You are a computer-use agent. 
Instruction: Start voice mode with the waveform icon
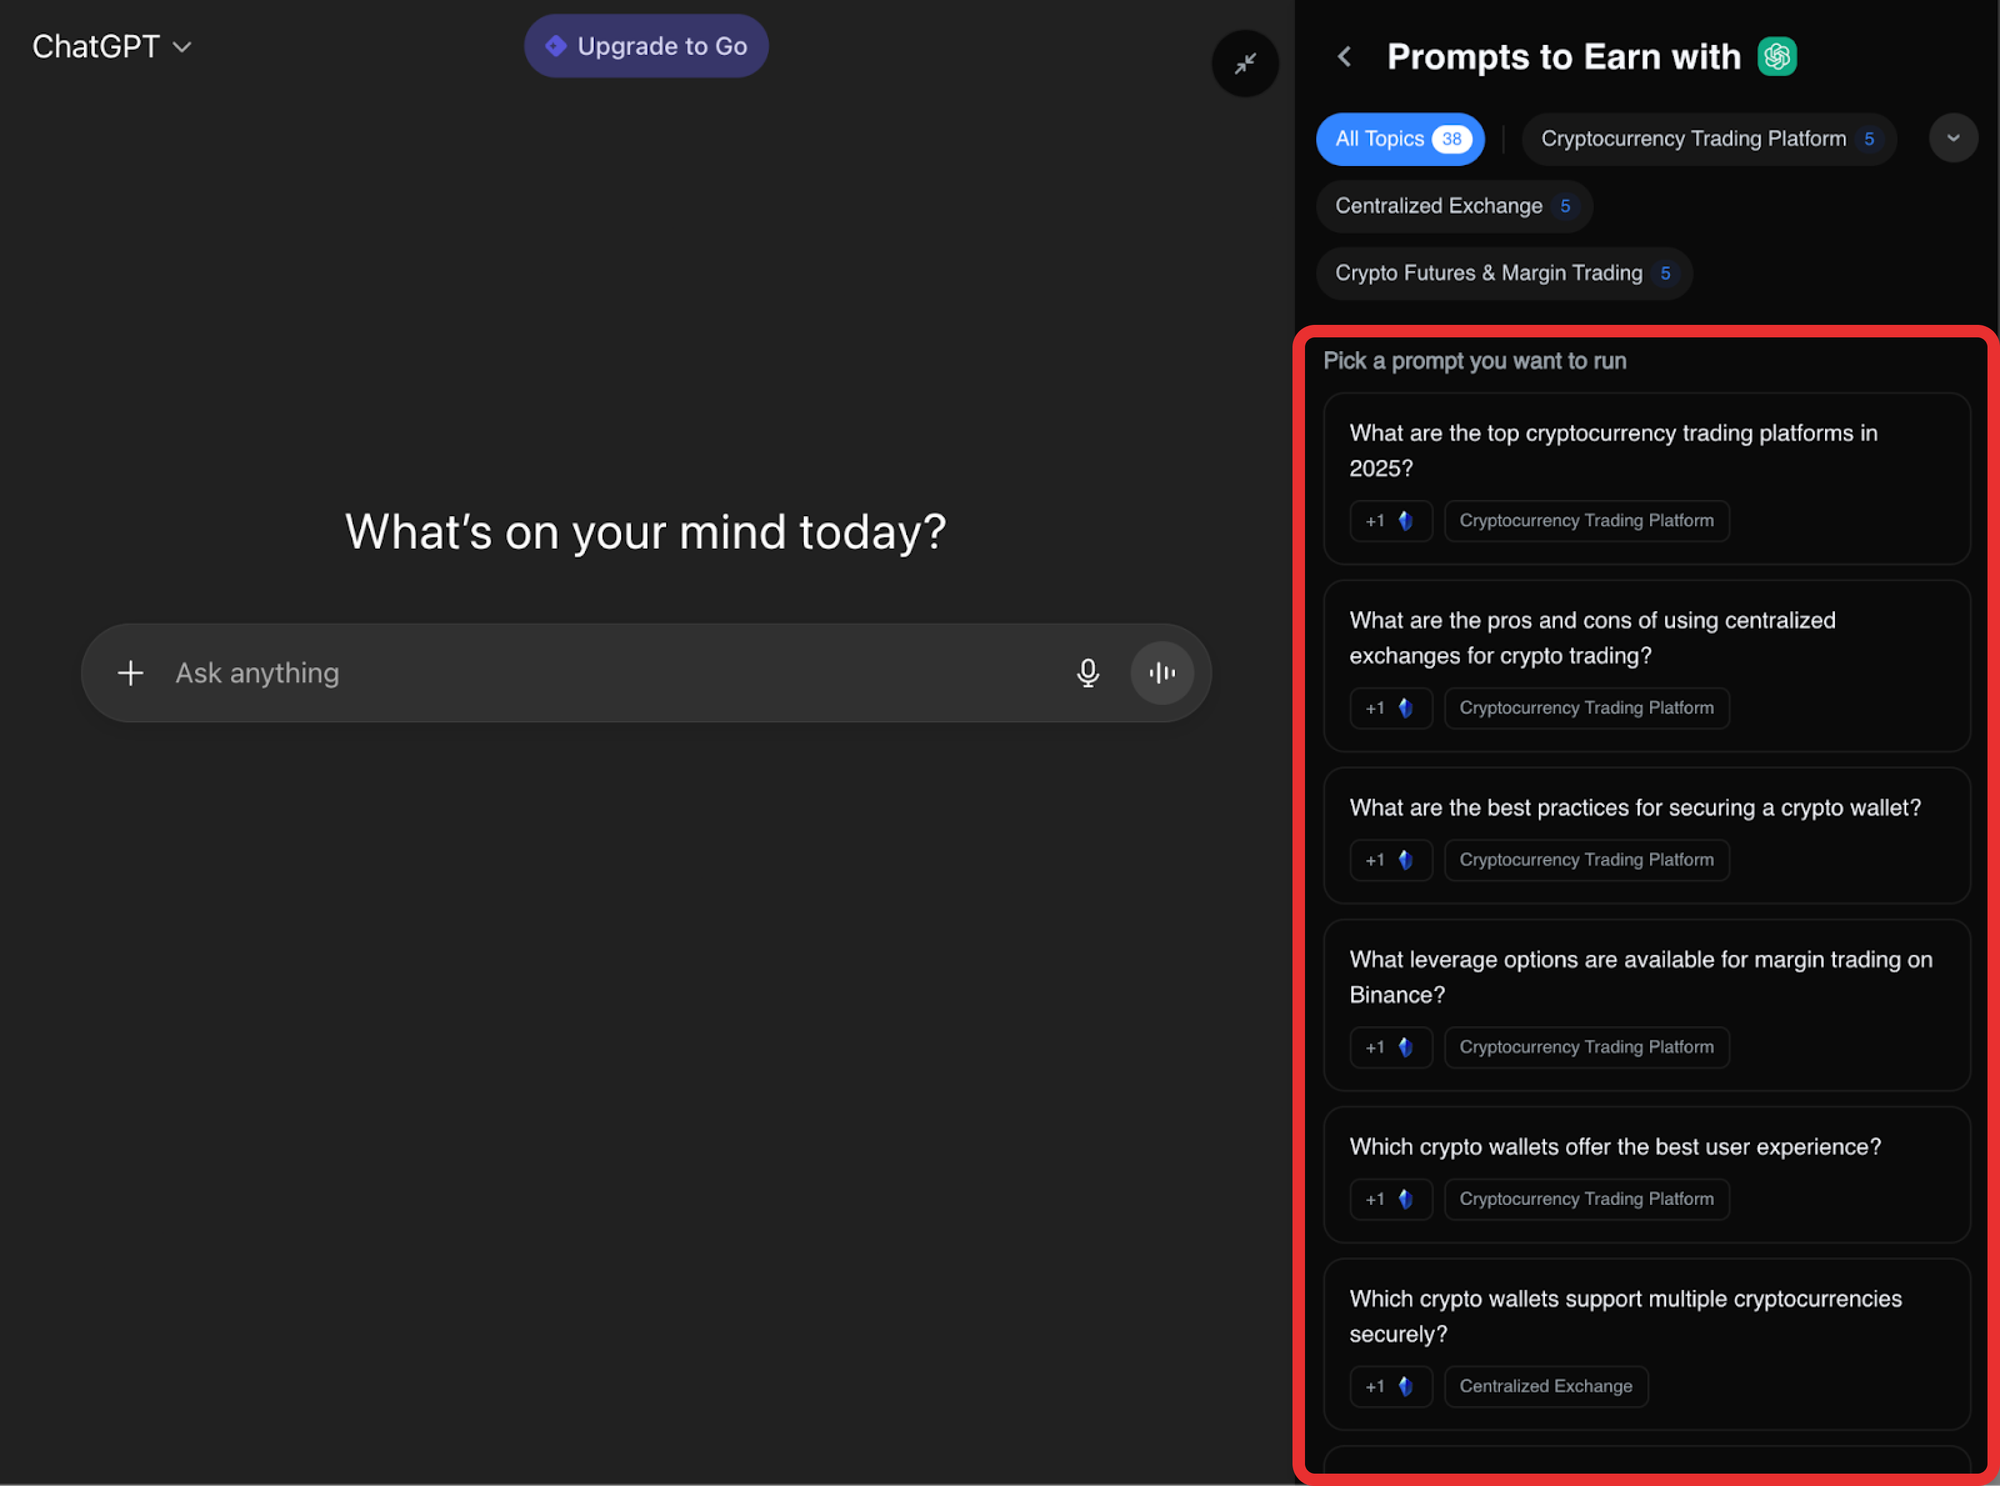coord(1162,673)
